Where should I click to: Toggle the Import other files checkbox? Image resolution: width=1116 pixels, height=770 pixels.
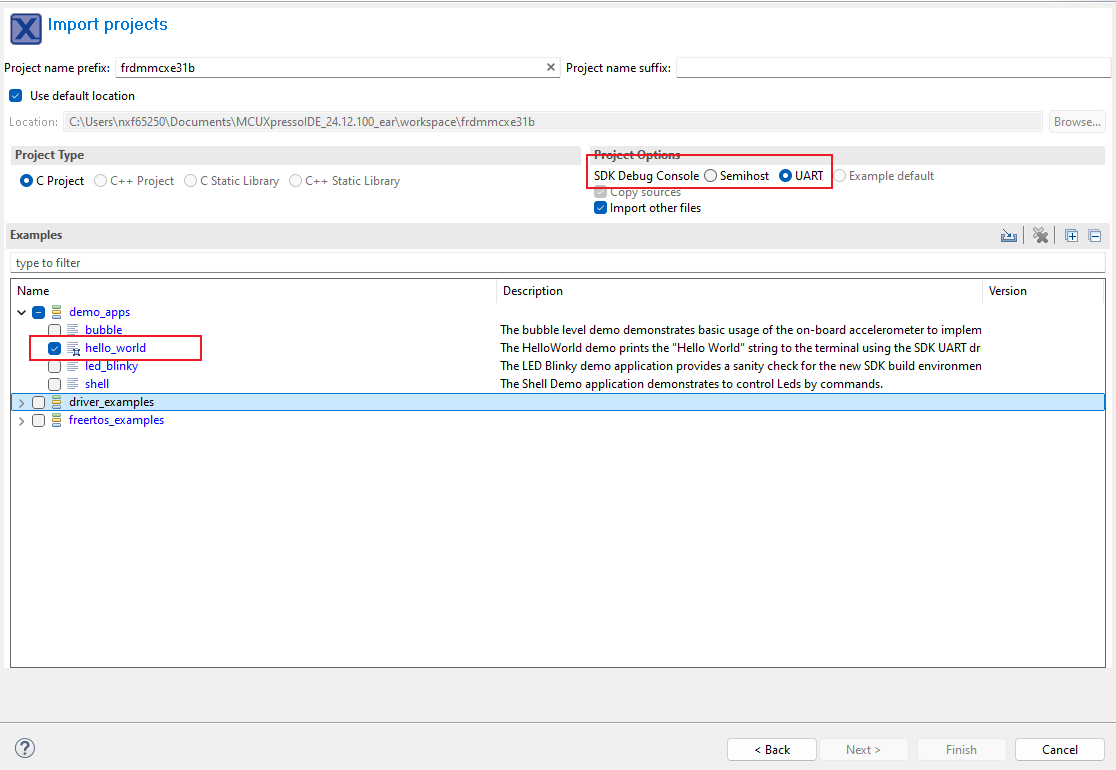(x=600, y=208)
